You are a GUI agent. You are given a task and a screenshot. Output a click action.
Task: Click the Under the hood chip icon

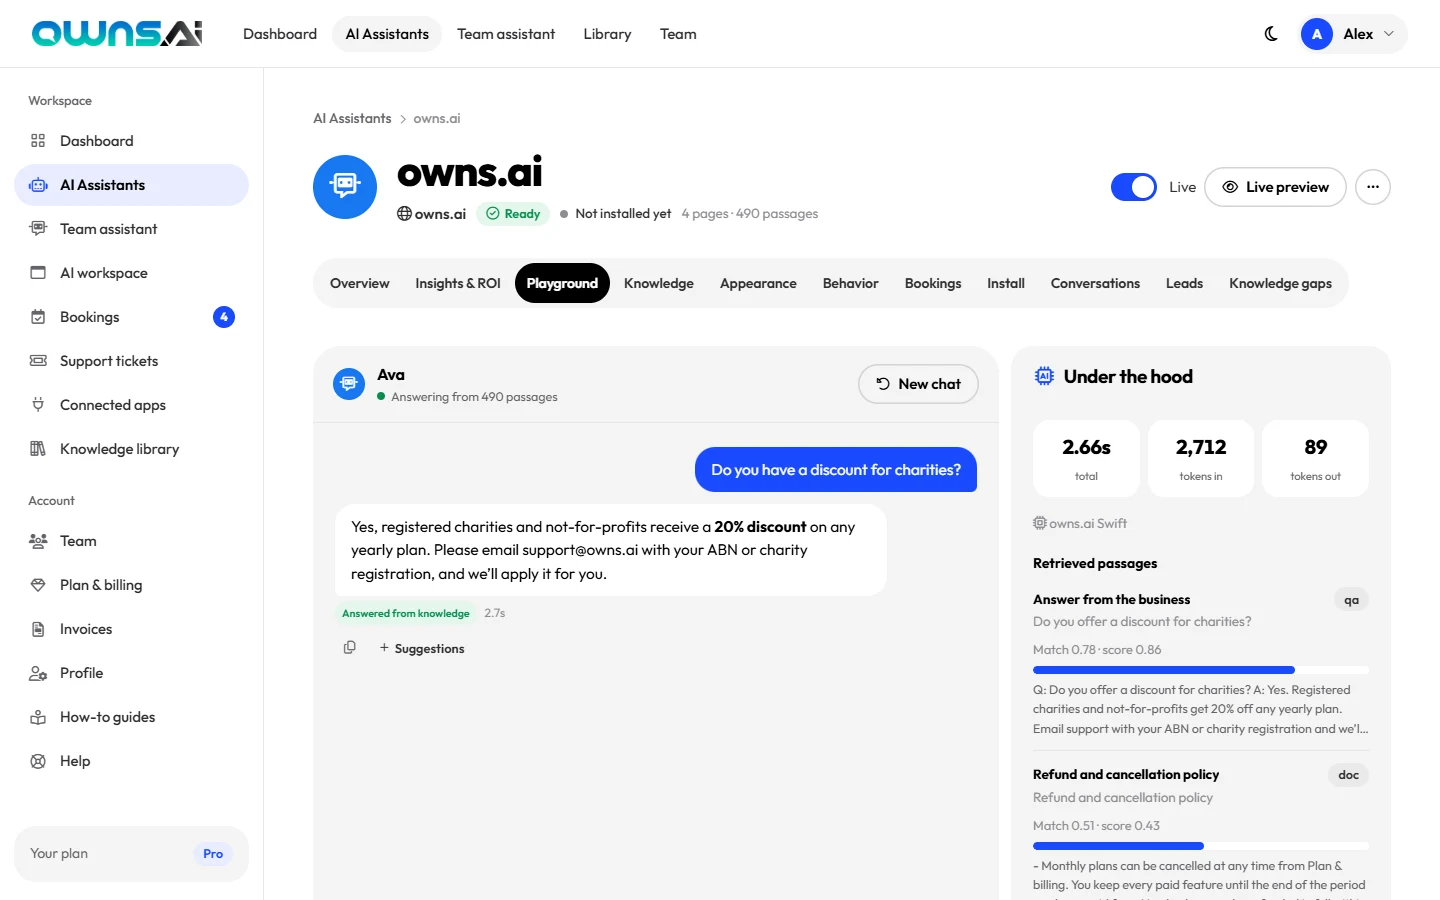[1044, 376]
